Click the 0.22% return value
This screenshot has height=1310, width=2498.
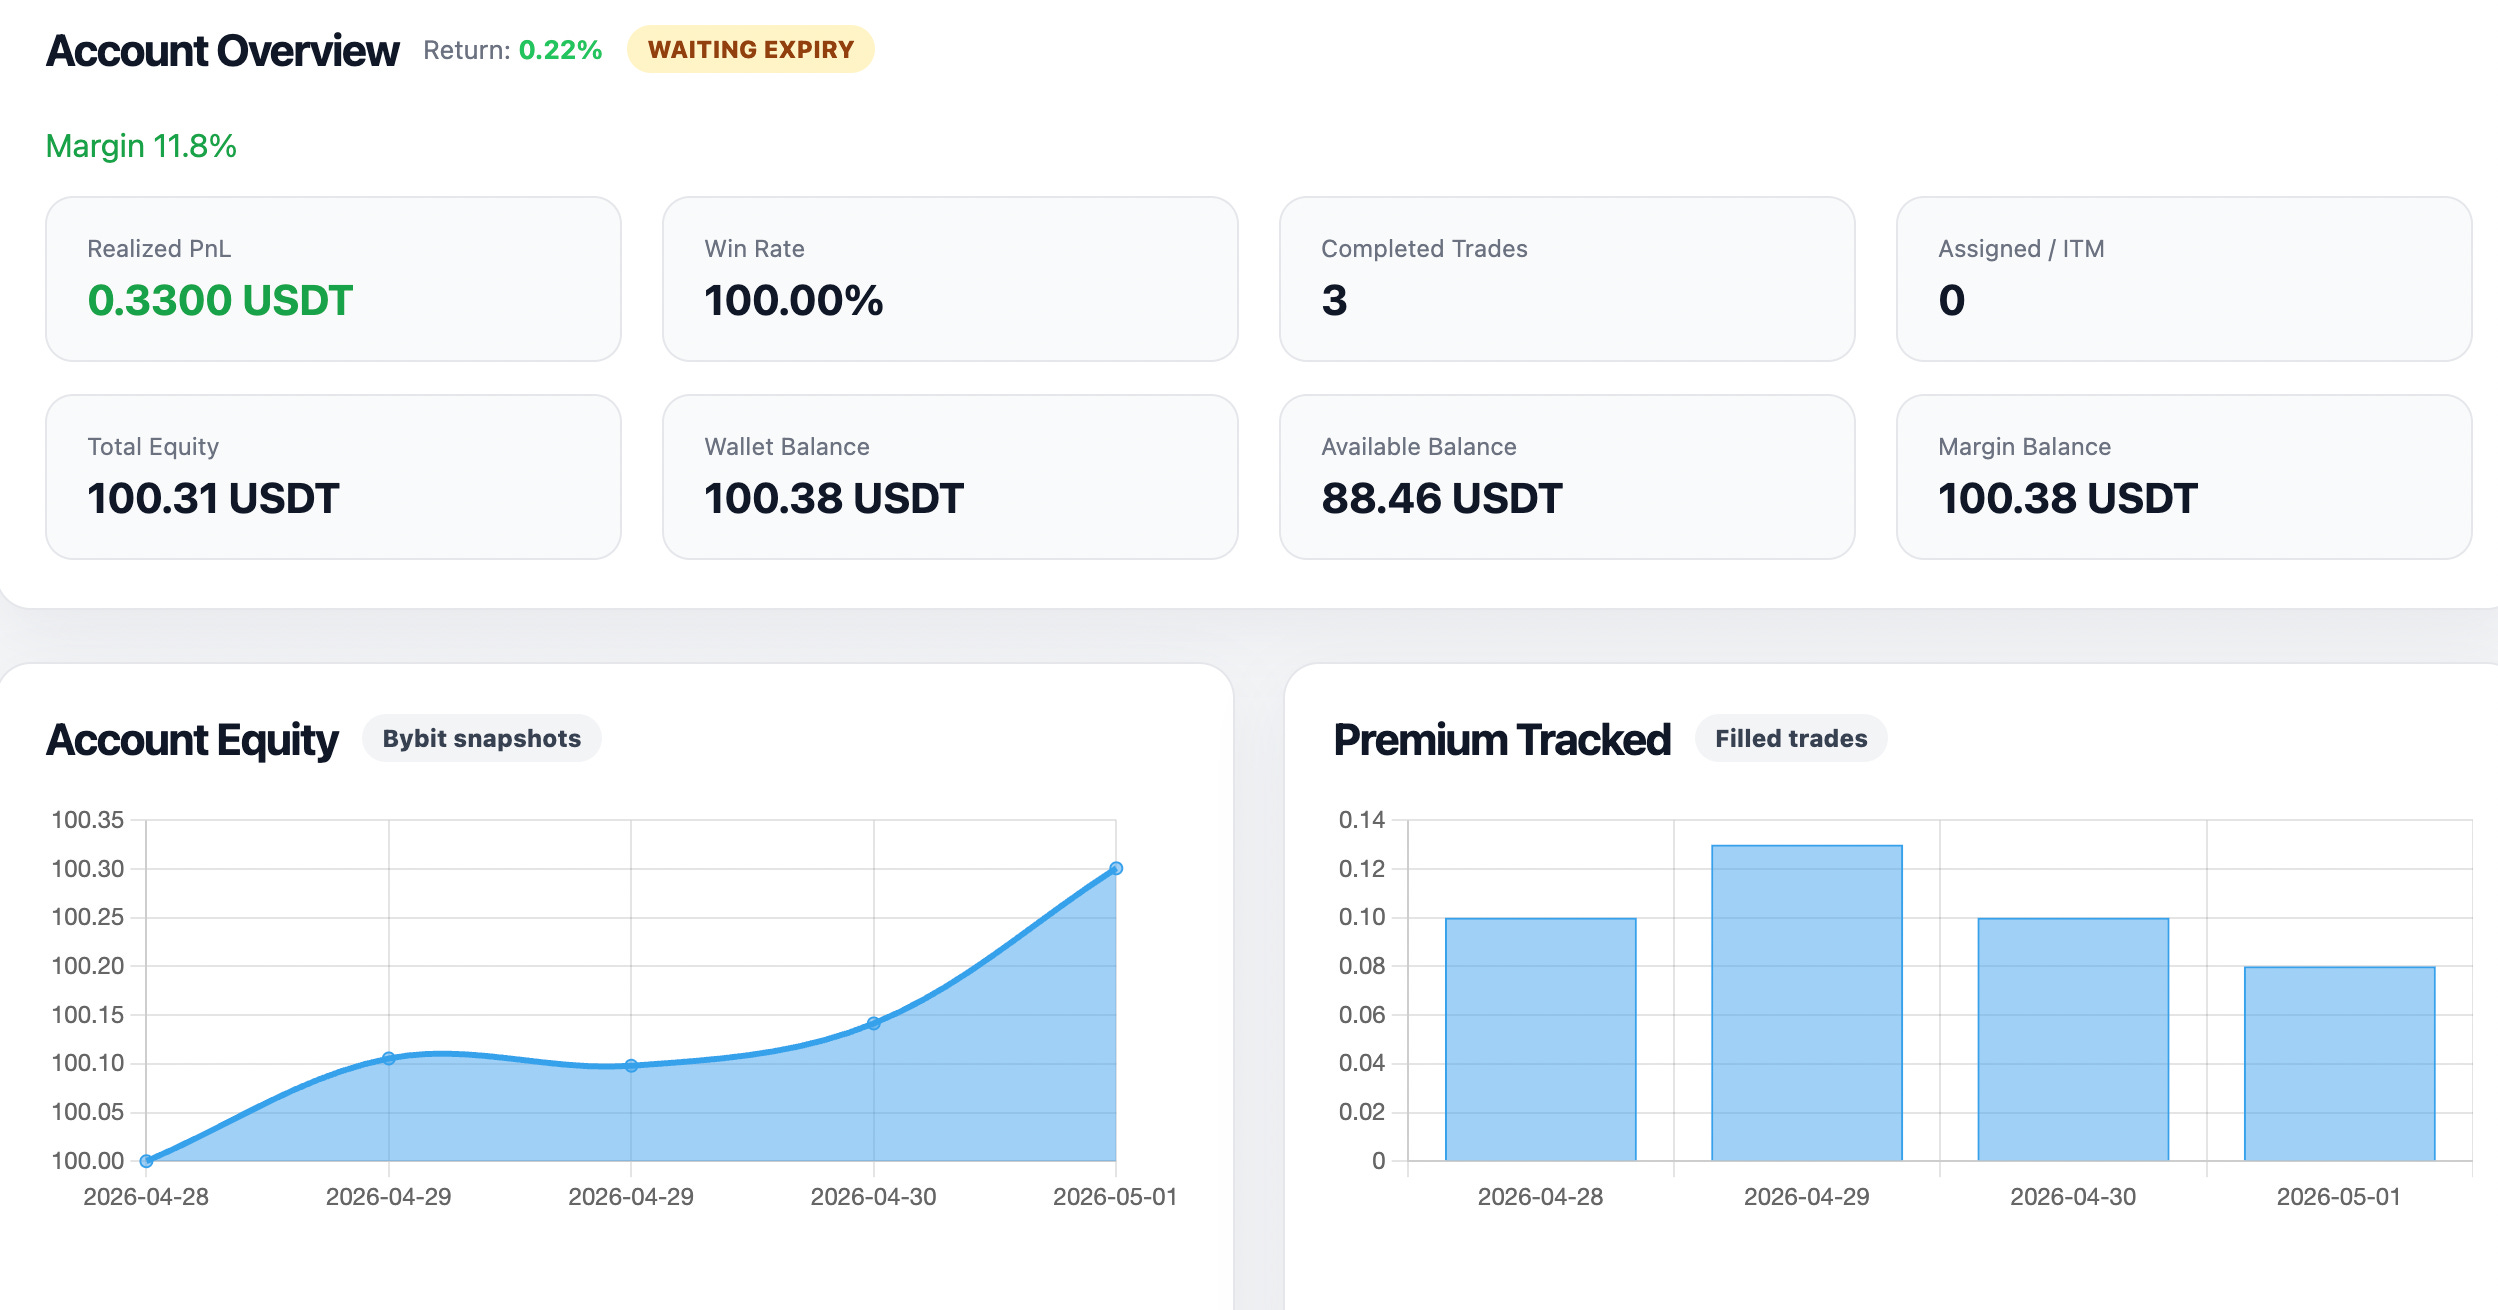tap(560, 50)
